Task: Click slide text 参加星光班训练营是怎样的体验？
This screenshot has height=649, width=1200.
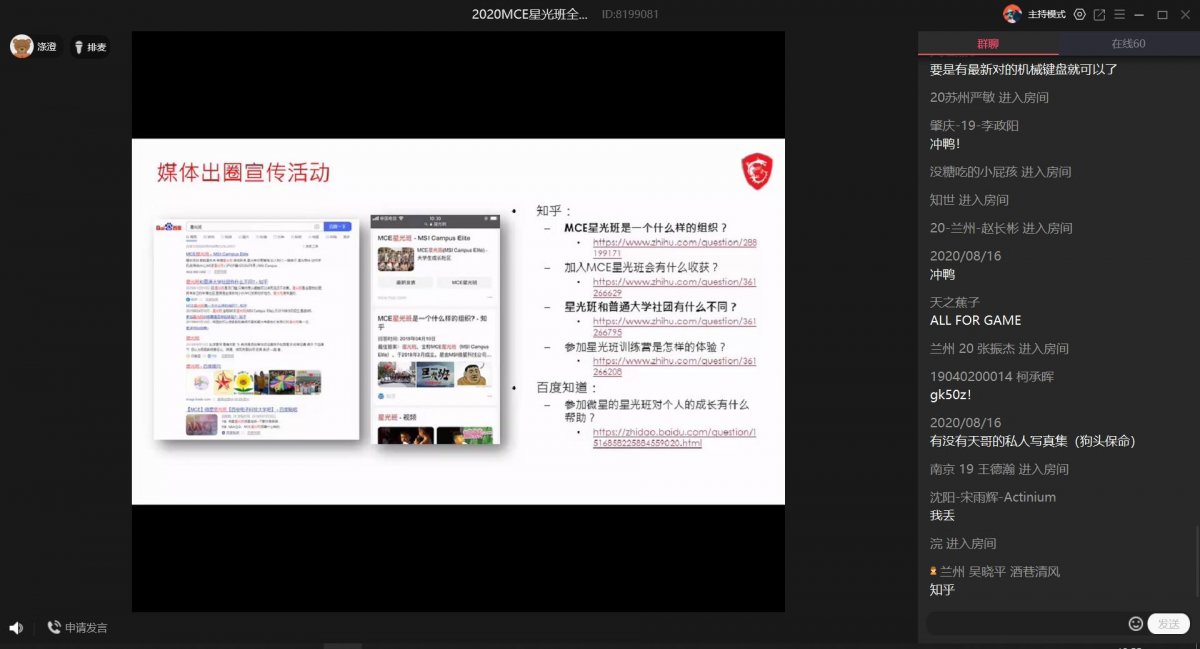Action: pos(645,347)
